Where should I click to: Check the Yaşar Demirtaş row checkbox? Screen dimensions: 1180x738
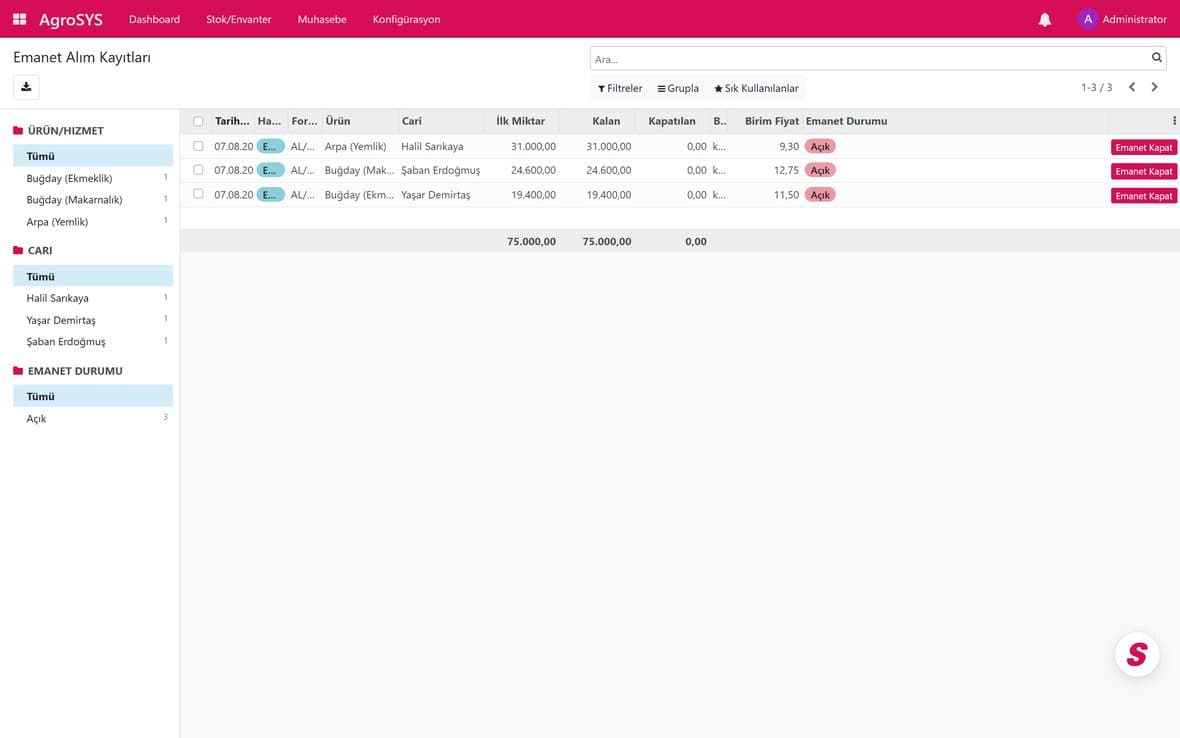(x=198, y=194)
